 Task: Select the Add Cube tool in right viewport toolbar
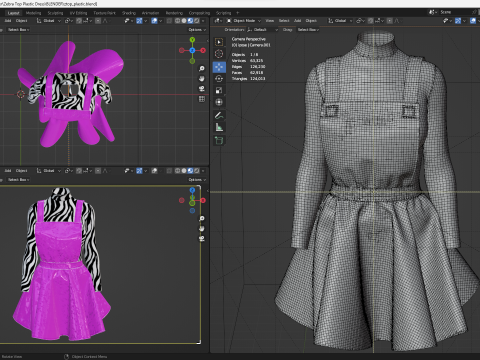click(x=219, y=140)
